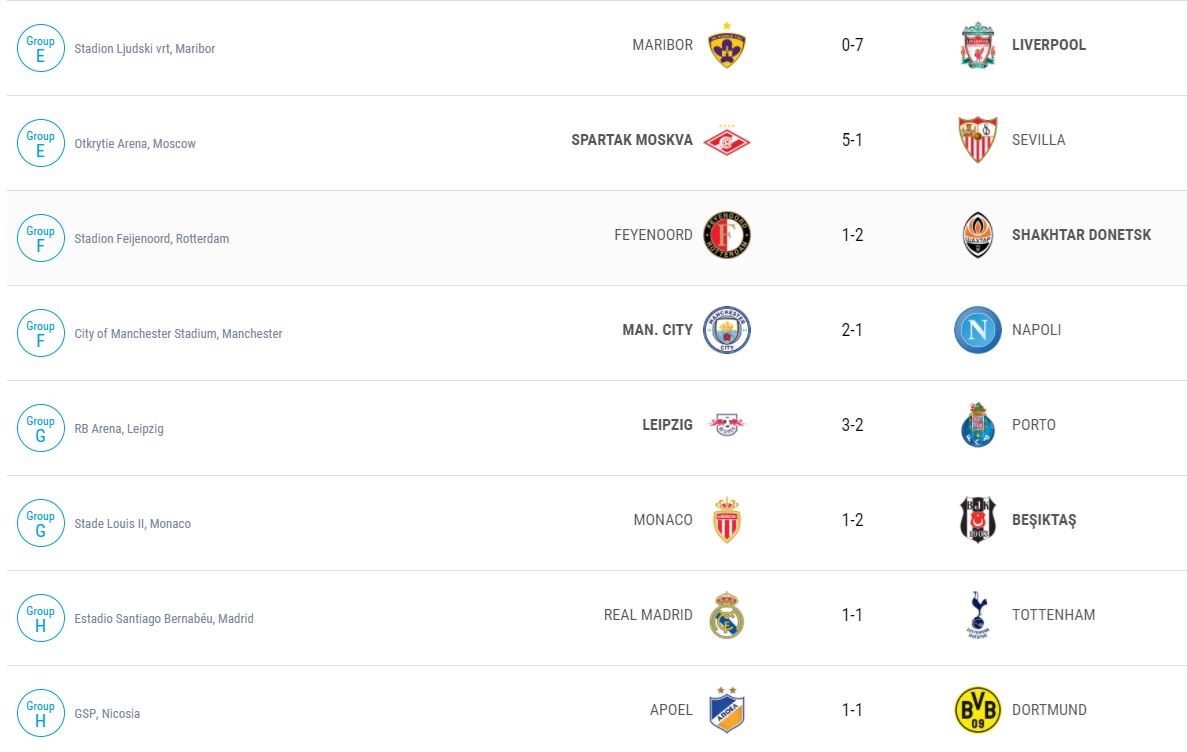Click the City of Manchester Stadium venue text

pos(178,334)
